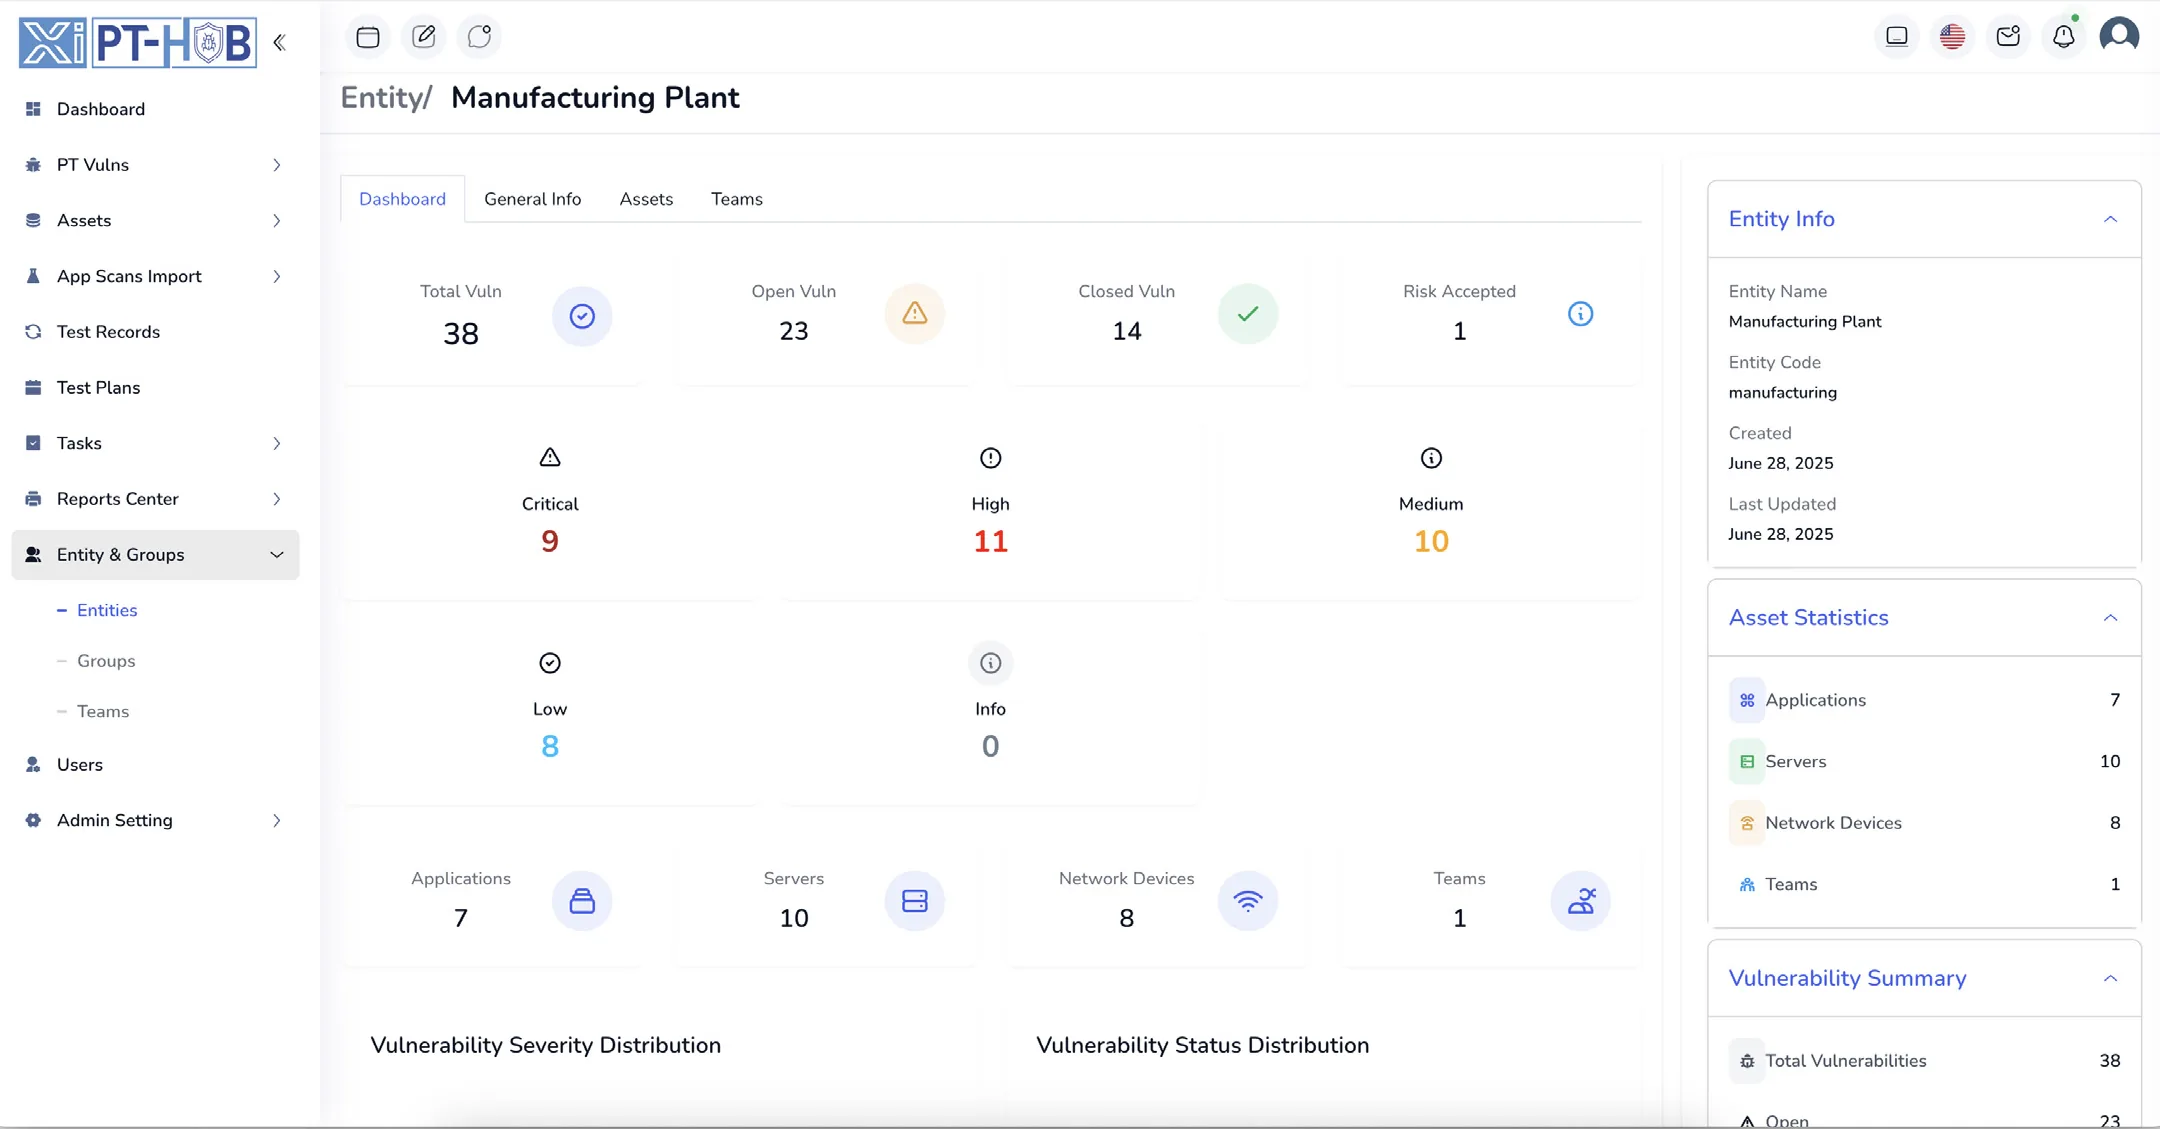
Task: Open the user profile avatar
Action: click(x=2119, y=36)
